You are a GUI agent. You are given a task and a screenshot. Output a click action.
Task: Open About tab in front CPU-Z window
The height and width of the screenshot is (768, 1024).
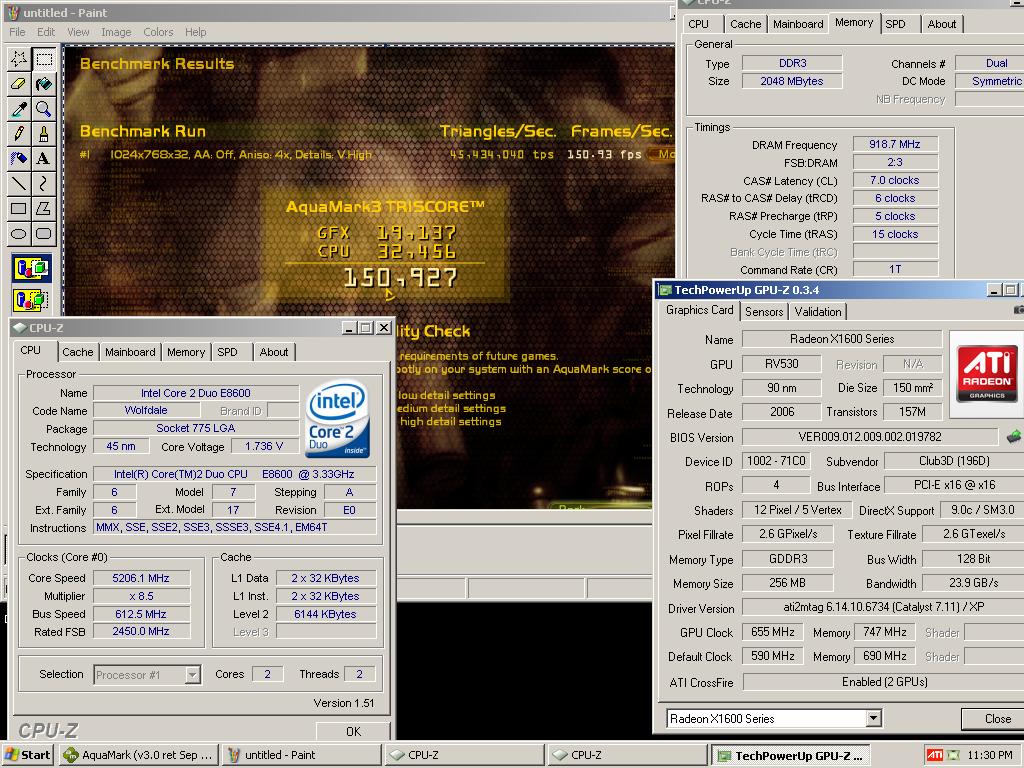[x=274, y=352]
